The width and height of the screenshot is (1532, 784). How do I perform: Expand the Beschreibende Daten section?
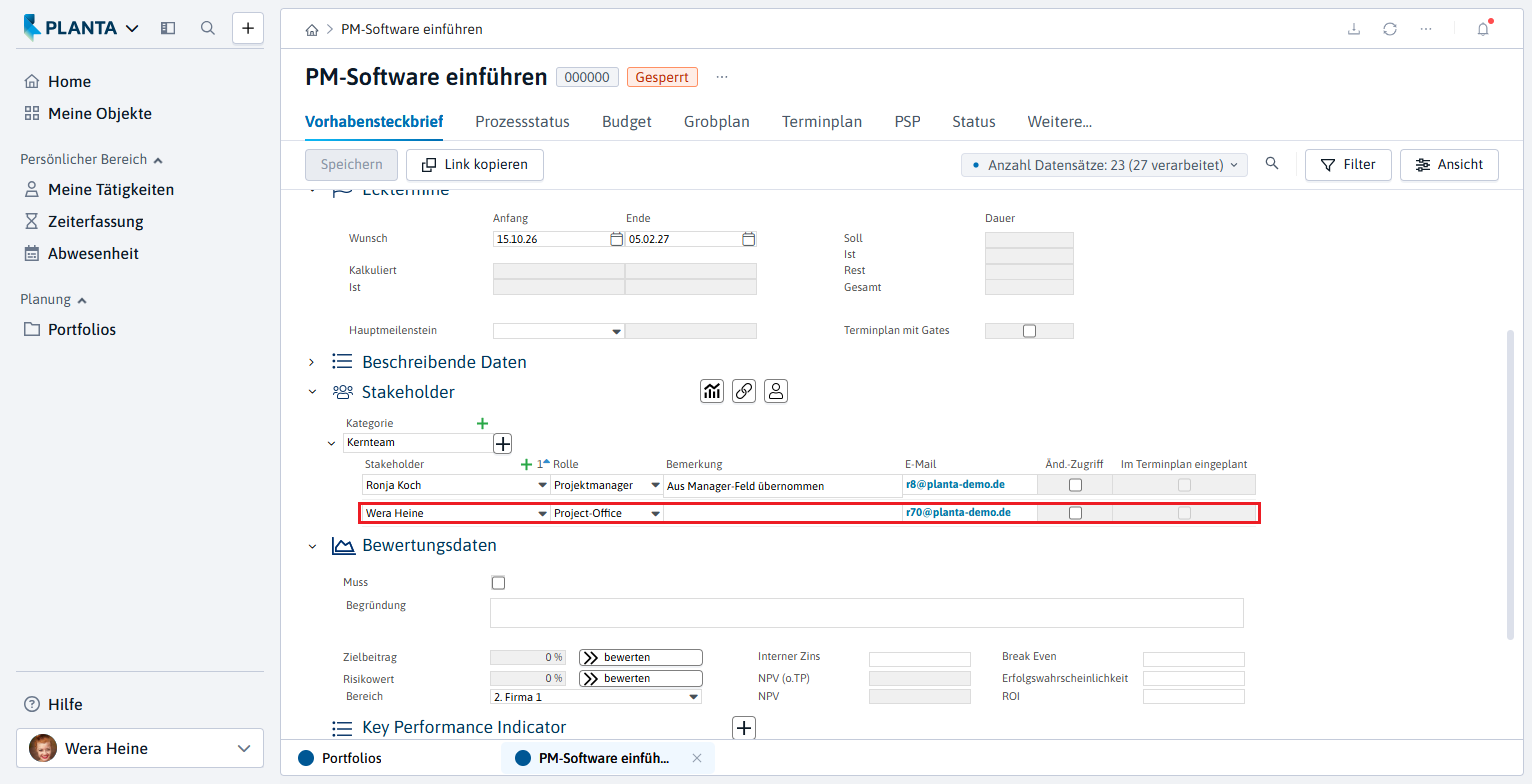pyautogui.click(x=311, y=362)
